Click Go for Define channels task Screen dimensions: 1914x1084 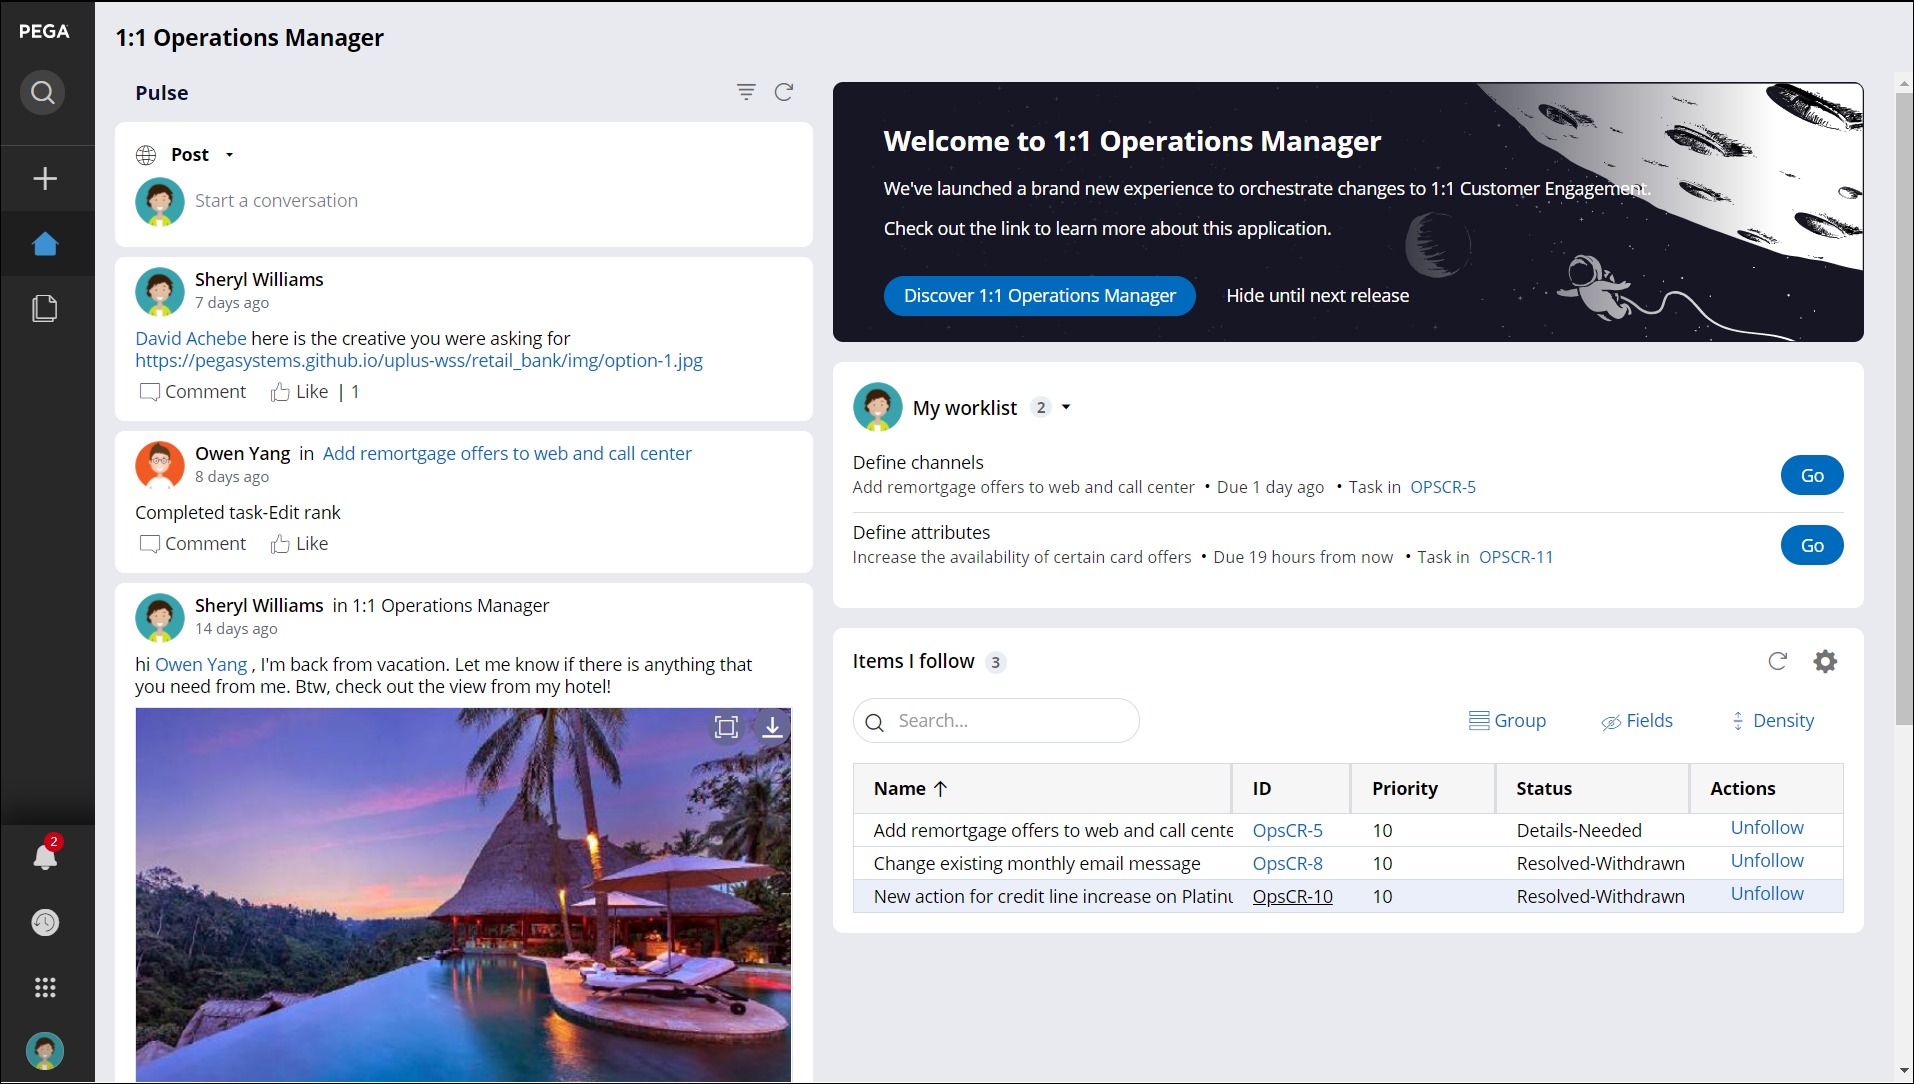[1811, 475]
